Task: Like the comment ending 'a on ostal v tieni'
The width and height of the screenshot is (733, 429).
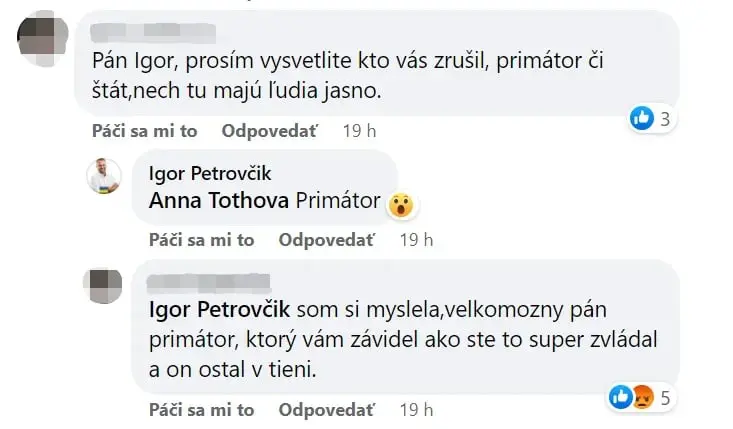Action: 201,410
